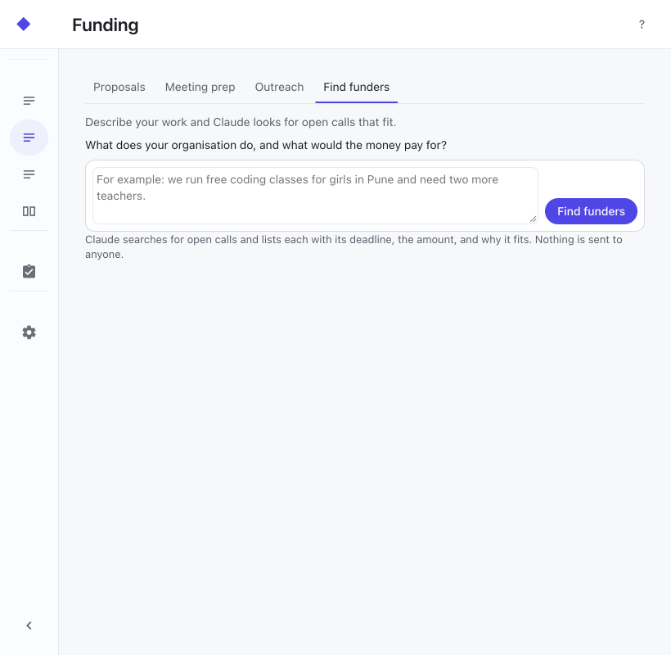
Task: Click the 'What does your organisation do' label
Action: [266, 145]
